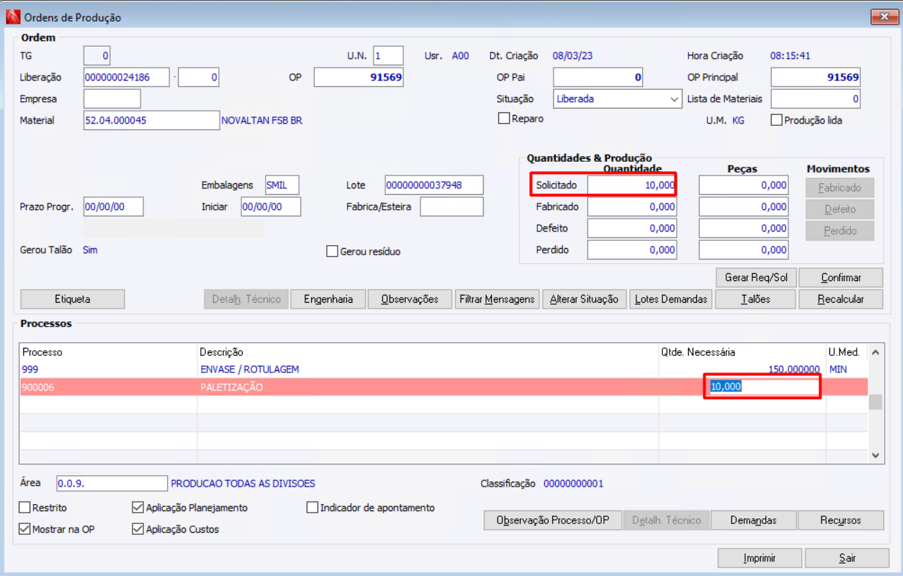Click the Confirmar button
Image resolution: width=903 pixels, height=576 pixels.
841,278
